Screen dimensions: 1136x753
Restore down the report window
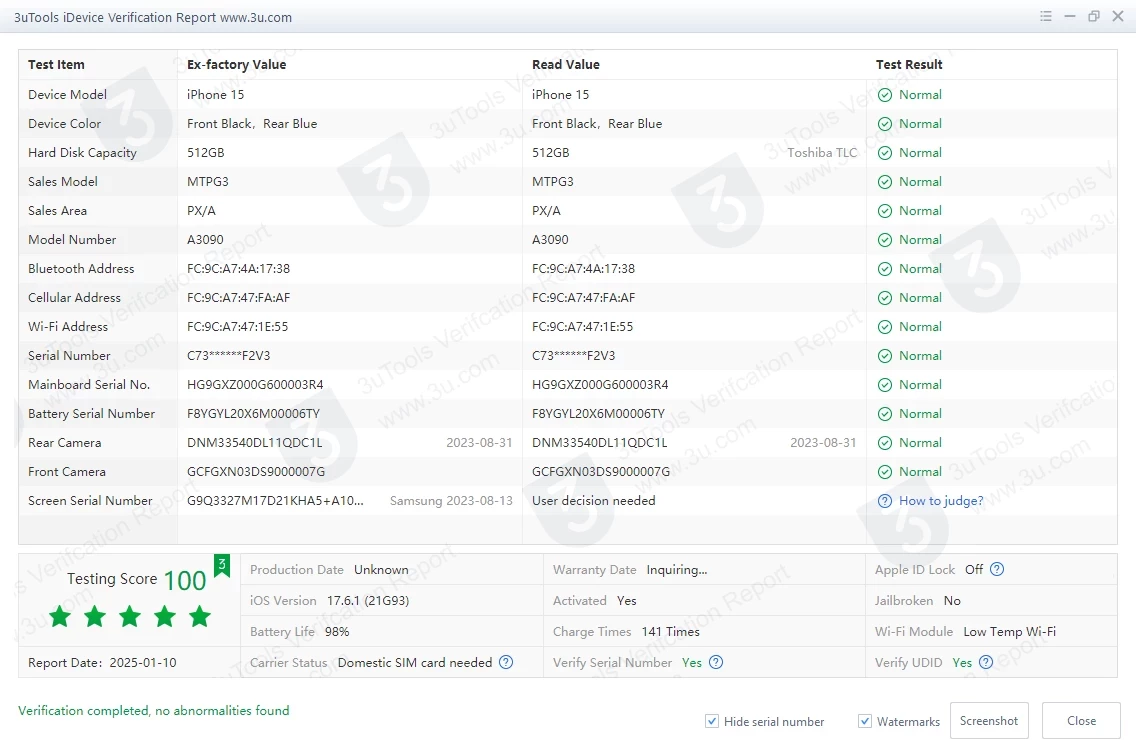pyautogui.click(x=1094, y=16)
